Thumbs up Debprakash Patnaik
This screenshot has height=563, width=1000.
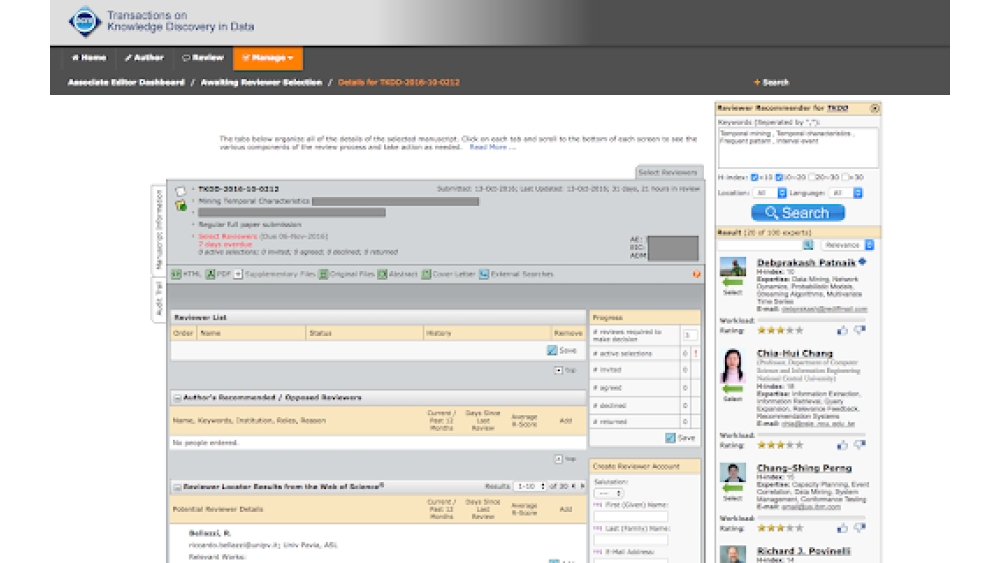click(842, 330)
